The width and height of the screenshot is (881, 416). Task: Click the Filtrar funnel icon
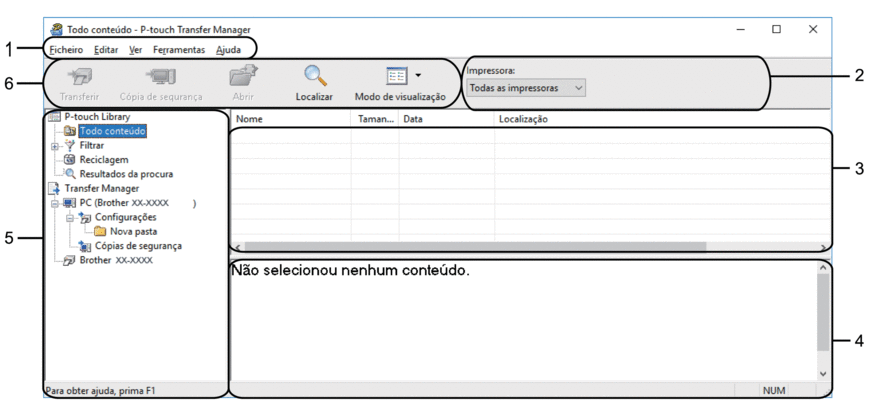pyautogui.click(x=71, y=146)
